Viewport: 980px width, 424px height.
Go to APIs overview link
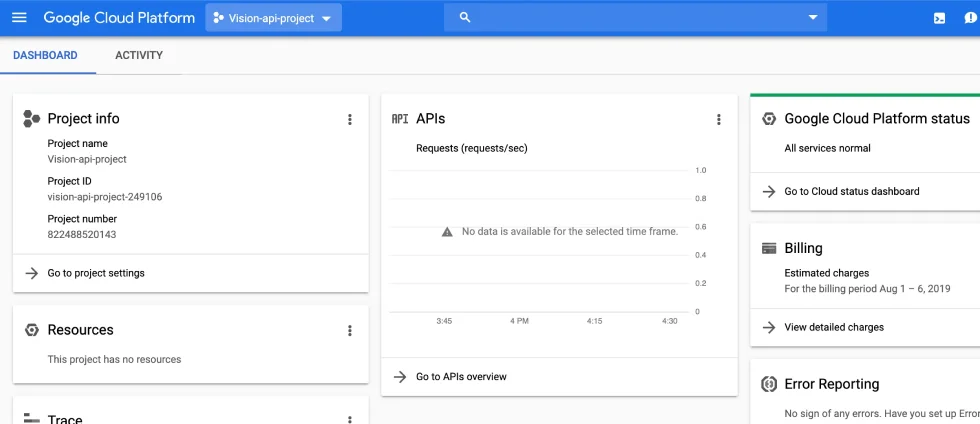coord(461,376)
